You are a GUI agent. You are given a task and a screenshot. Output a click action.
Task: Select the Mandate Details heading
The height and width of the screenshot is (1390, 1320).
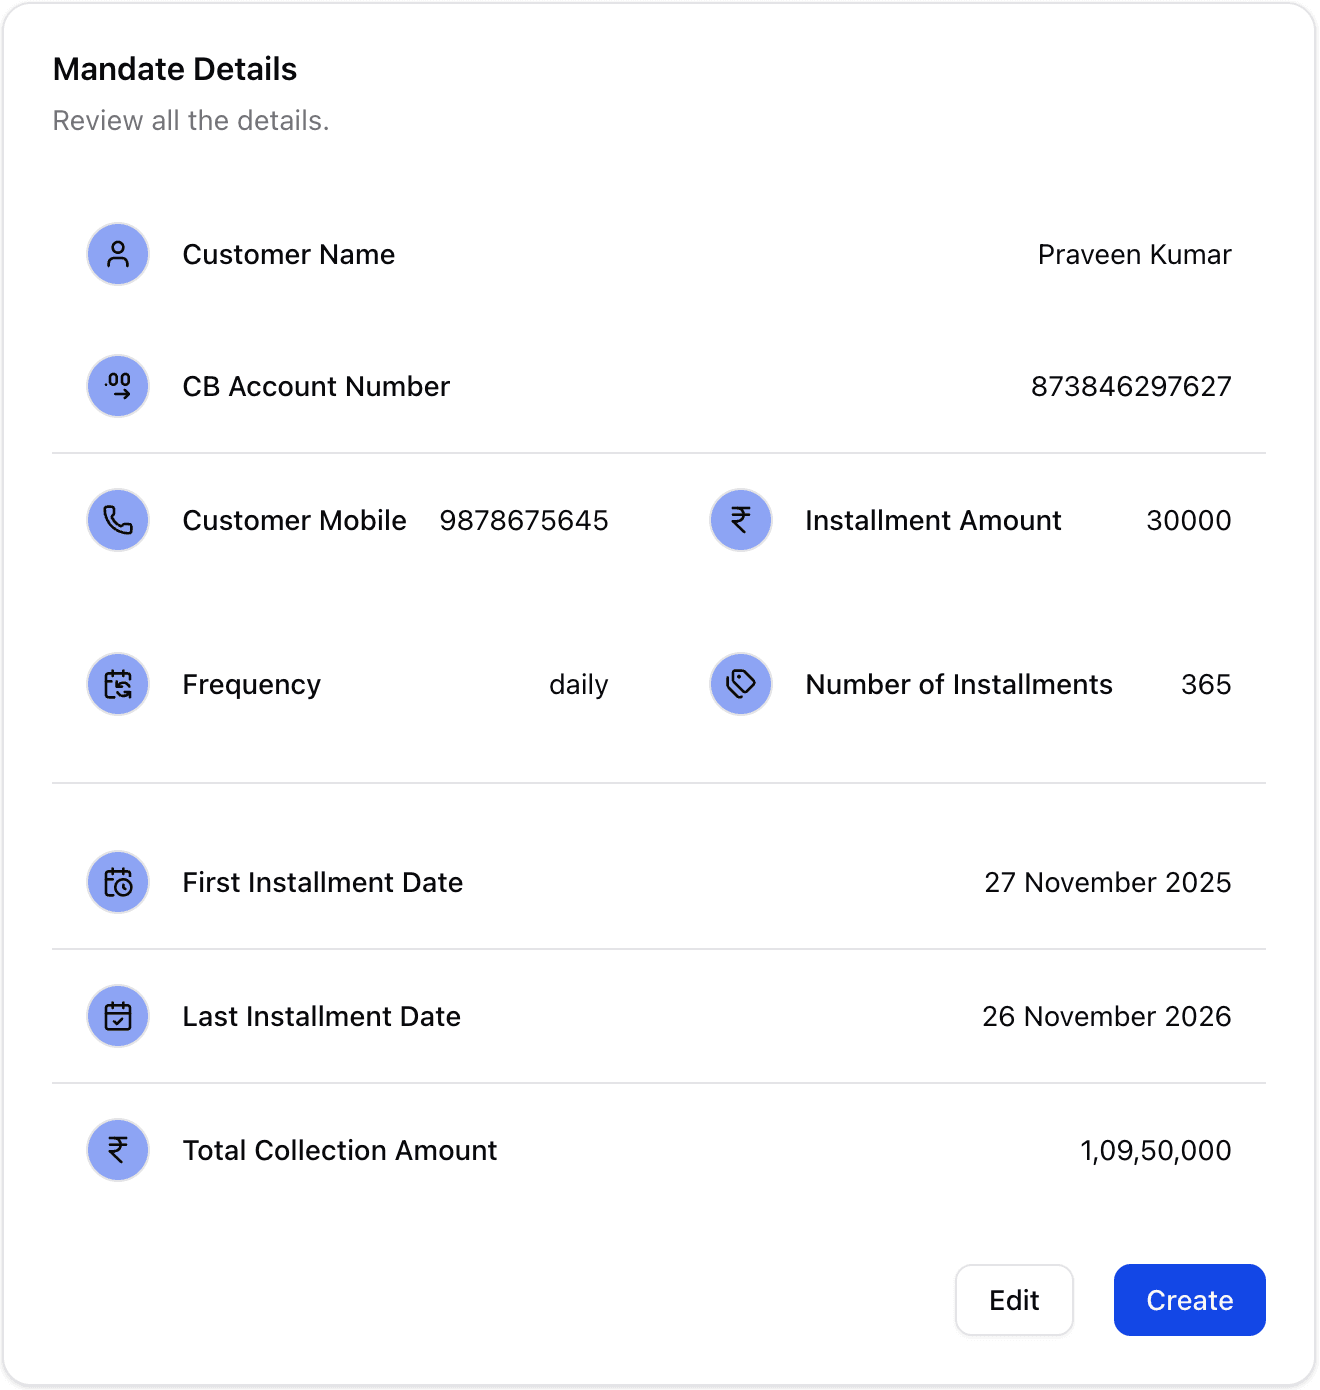tap(175, 69)
